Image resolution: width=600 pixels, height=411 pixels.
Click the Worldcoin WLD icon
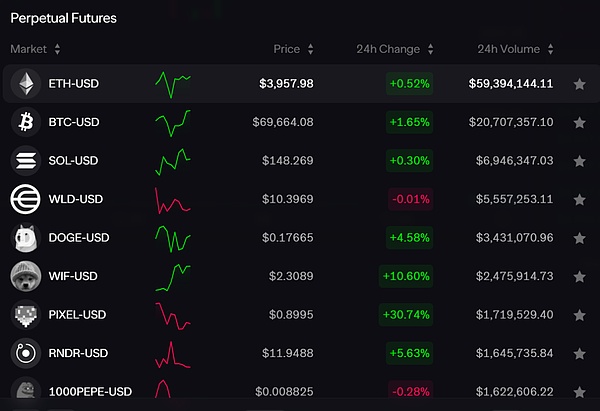pyautogui.click(x=24, y=199)
